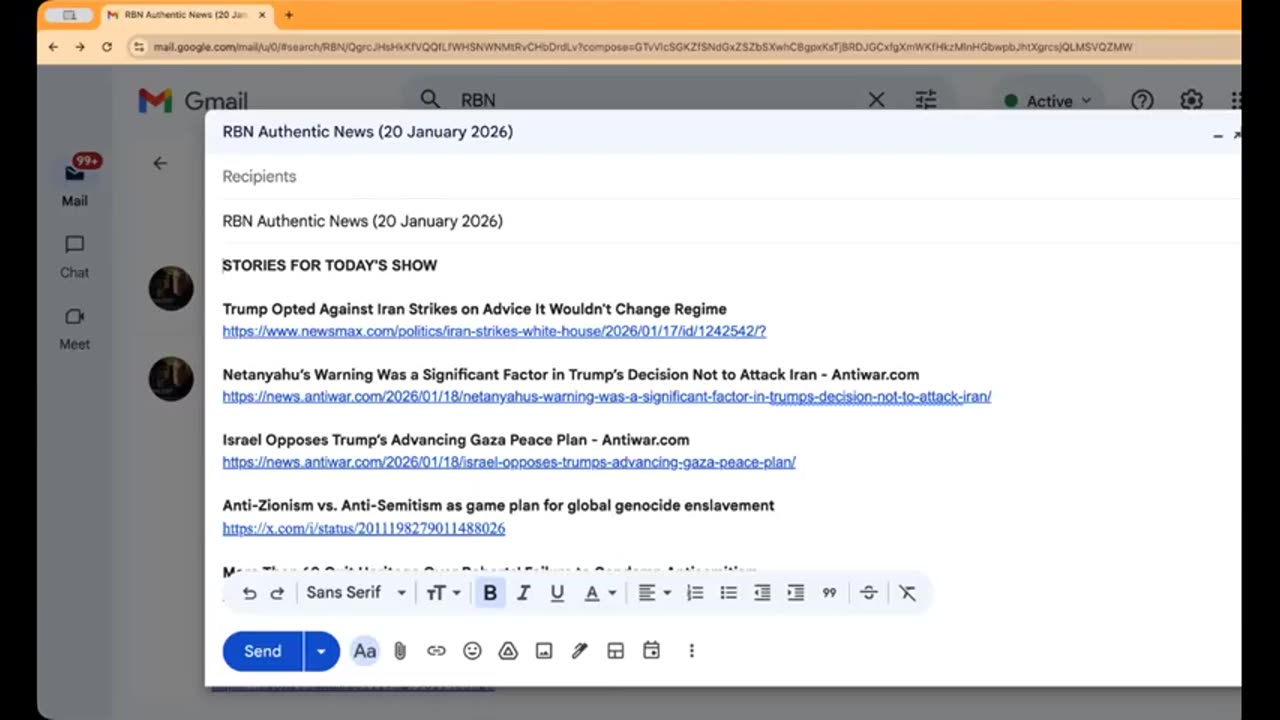Click Anti-Zionism vs. Anti-Semitism headline text

(x=499, y=506)
